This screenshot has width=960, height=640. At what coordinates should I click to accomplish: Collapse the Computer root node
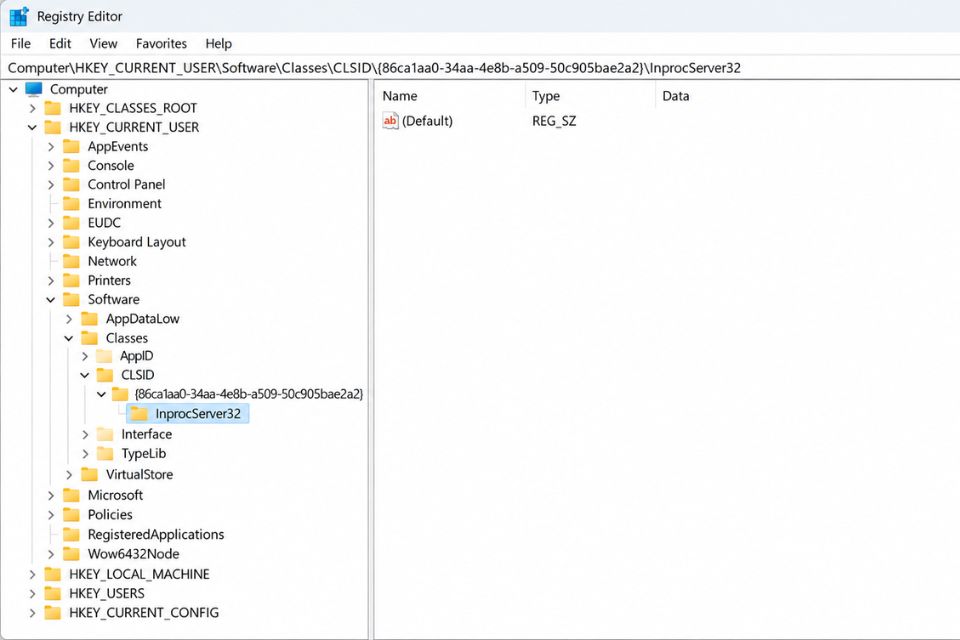[13, 89]
